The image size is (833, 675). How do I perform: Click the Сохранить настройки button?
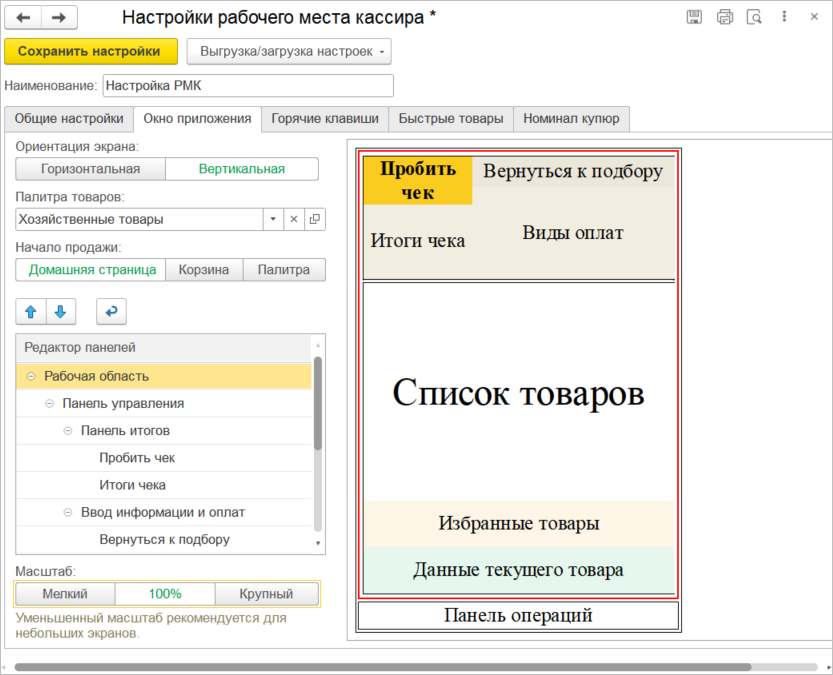tap(90, 51)
